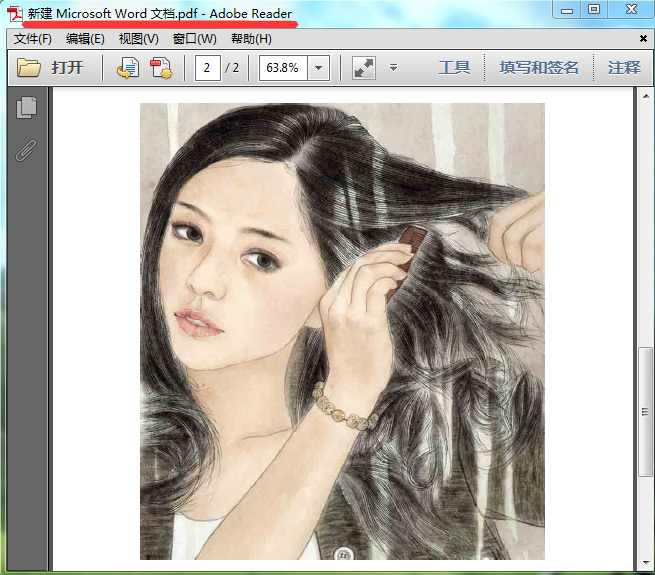Open the 窗口(W) menu

pyautogui.click(x=195, y=39)
